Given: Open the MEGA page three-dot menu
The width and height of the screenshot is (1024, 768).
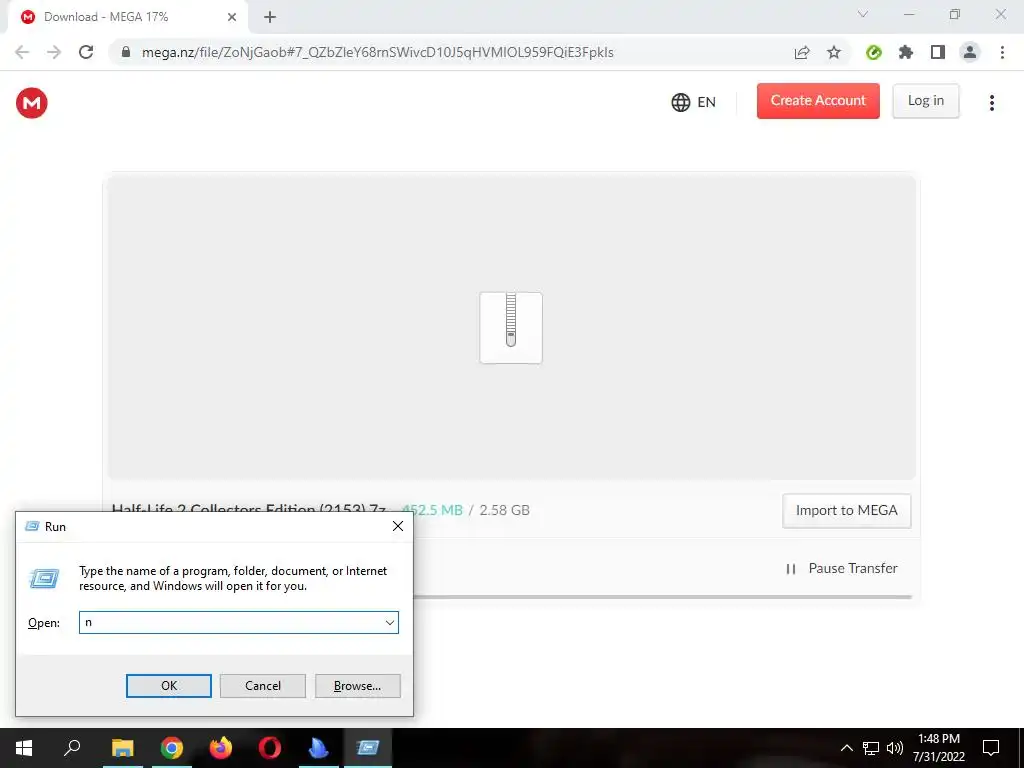Looking at the screenshot, I should click(991, 103).
